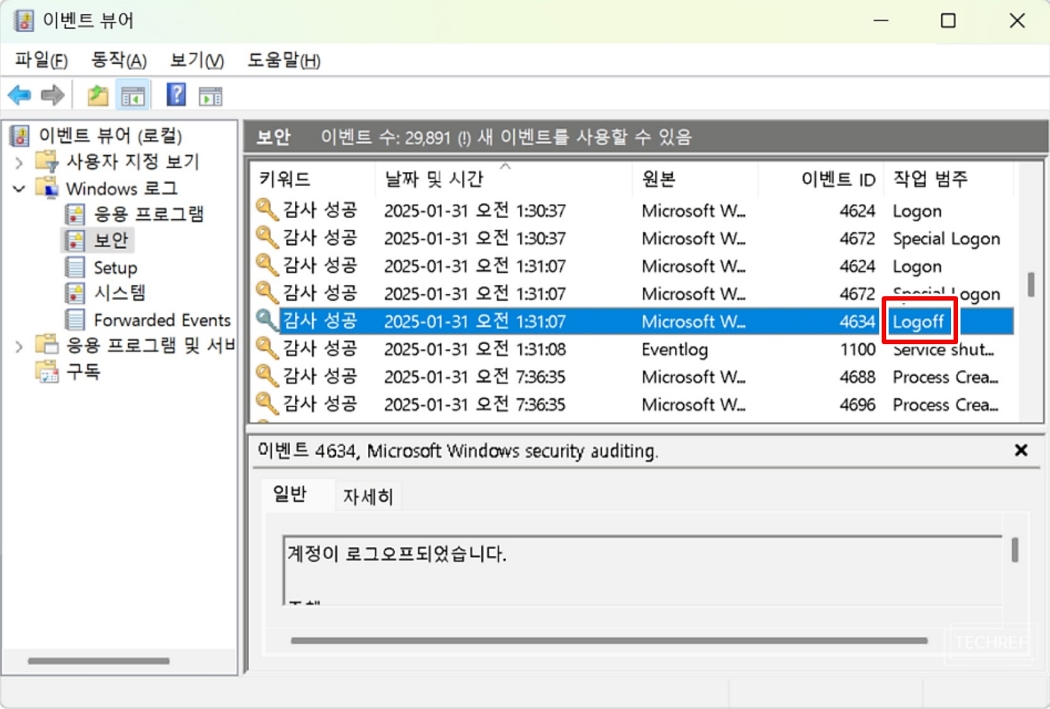Image resolution: width=1050 pixels, height=709 pixels.
Task: Click the description box vertical scrollbar
Action: pos(1015,550)
